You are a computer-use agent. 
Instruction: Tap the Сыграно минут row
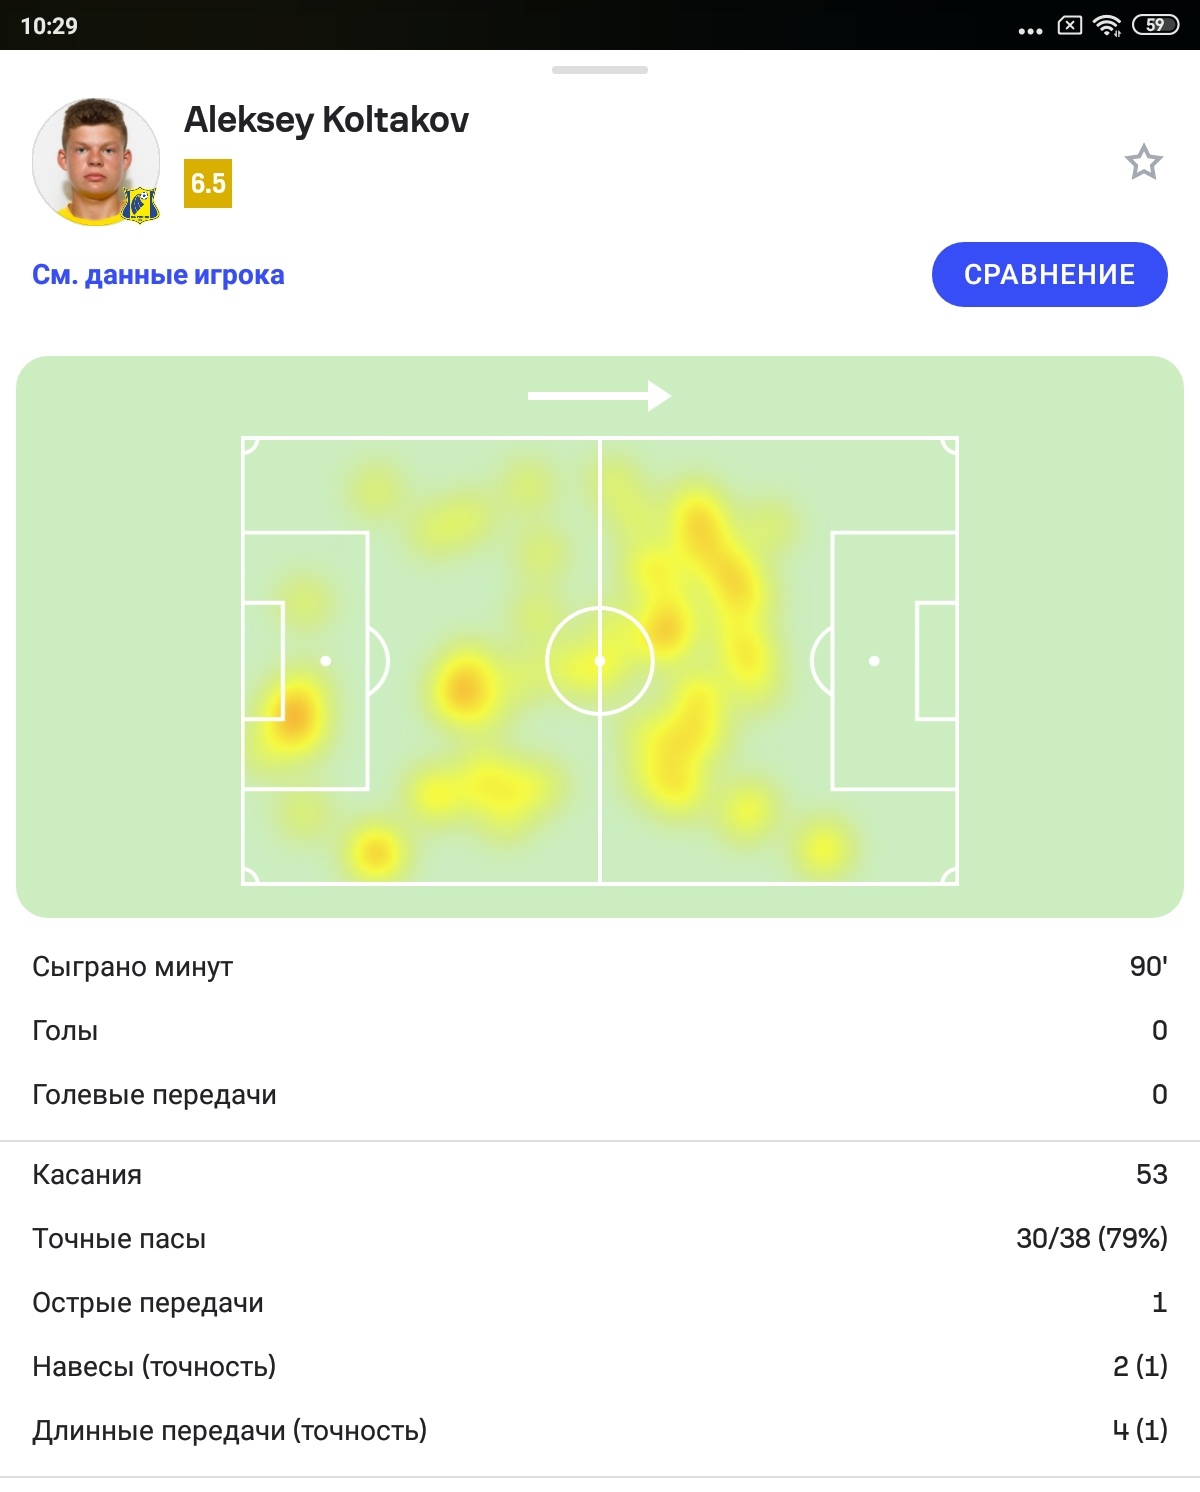pyautogui.click(x=600, y=966)
